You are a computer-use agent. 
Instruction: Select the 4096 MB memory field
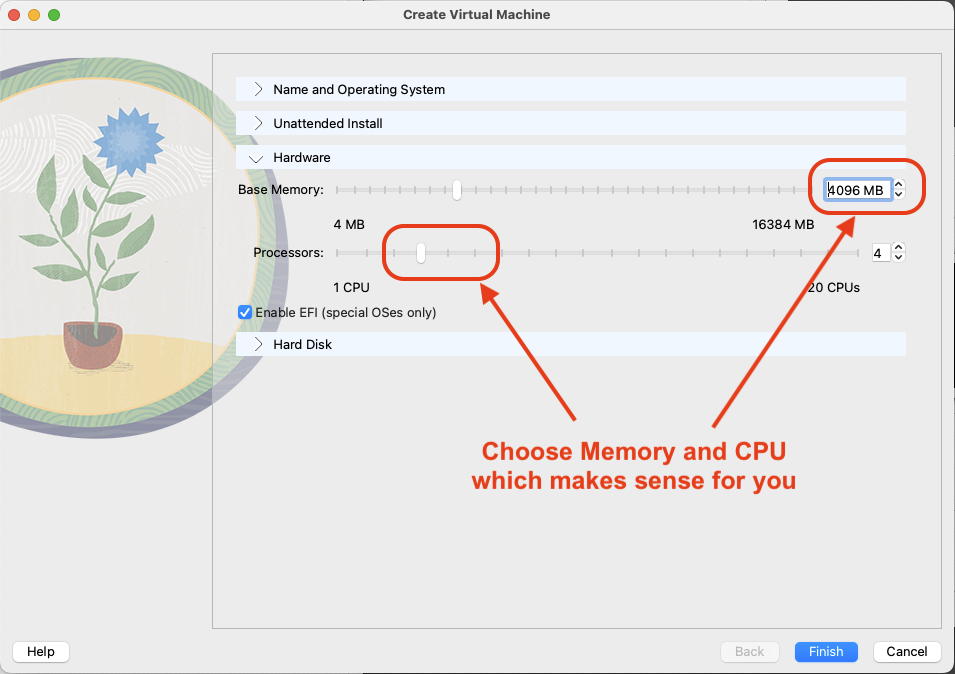(855, 189)
